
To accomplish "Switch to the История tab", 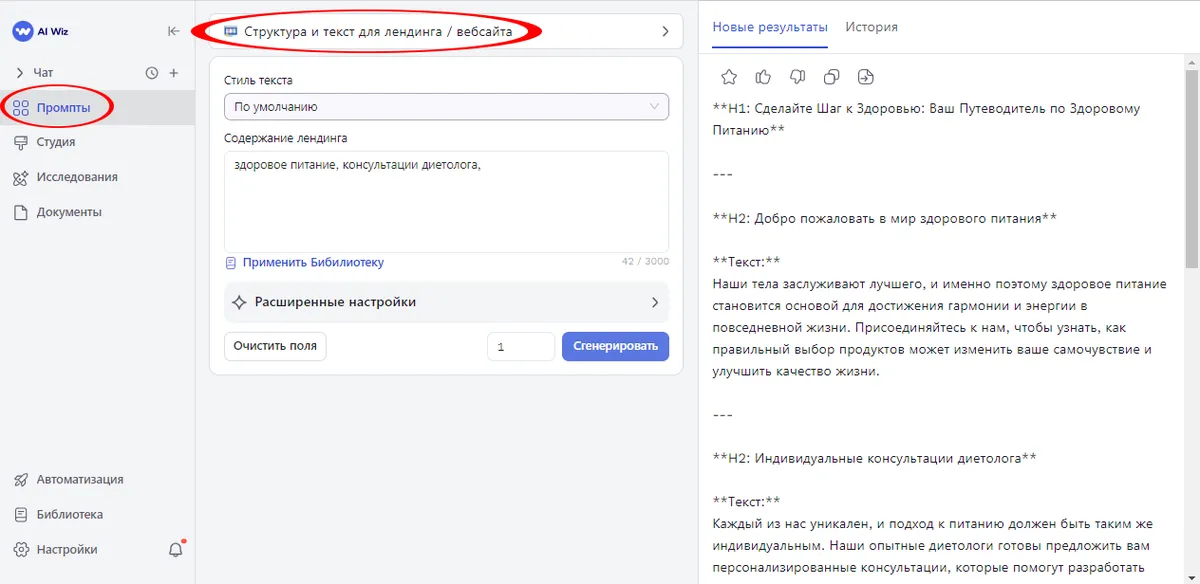I will [871, 27].
